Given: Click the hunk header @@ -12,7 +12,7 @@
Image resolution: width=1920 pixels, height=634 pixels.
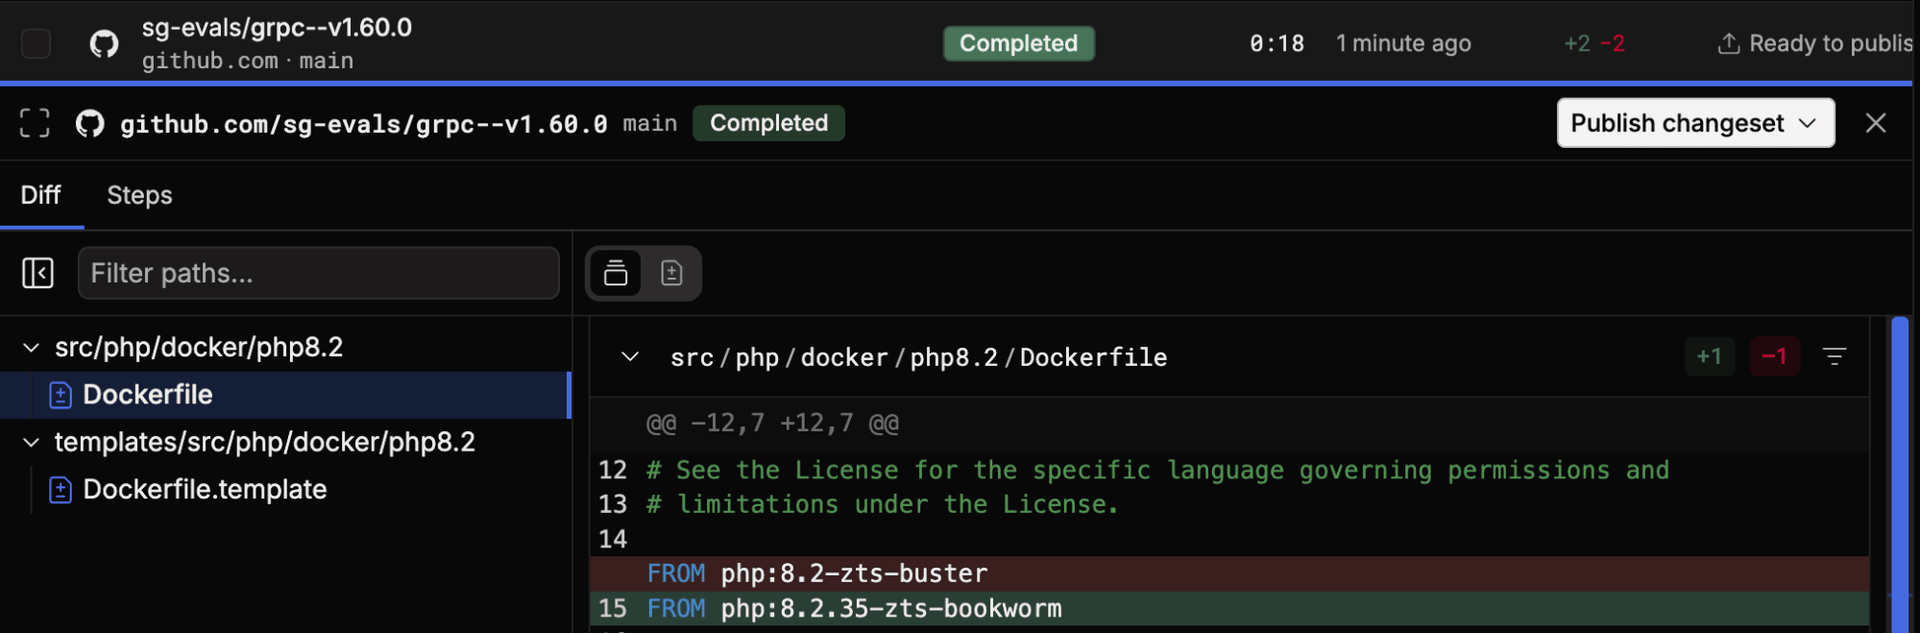Looking at the screenshot, I should (772, 423).
